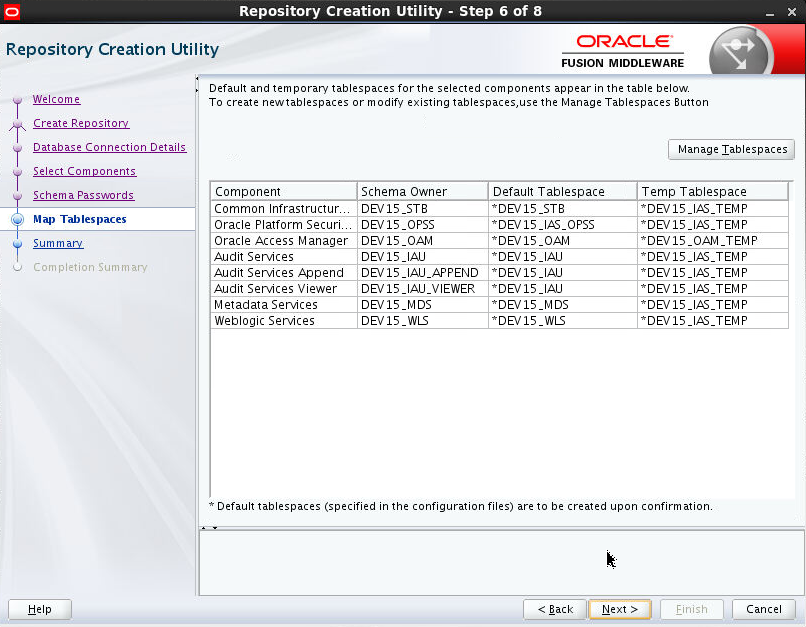The height and width of the screenshot is (627, 806).
Task: Click the Select Components step bullet icon
Action: coord(17,172)
